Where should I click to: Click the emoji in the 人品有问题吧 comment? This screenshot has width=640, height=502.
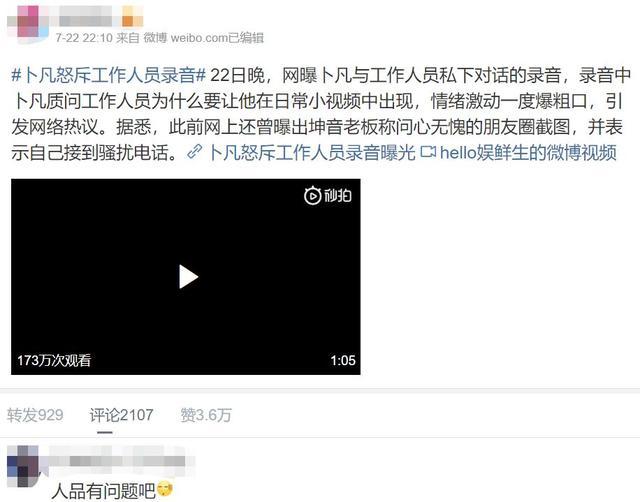pyautogui.click(x=165, y=489)
